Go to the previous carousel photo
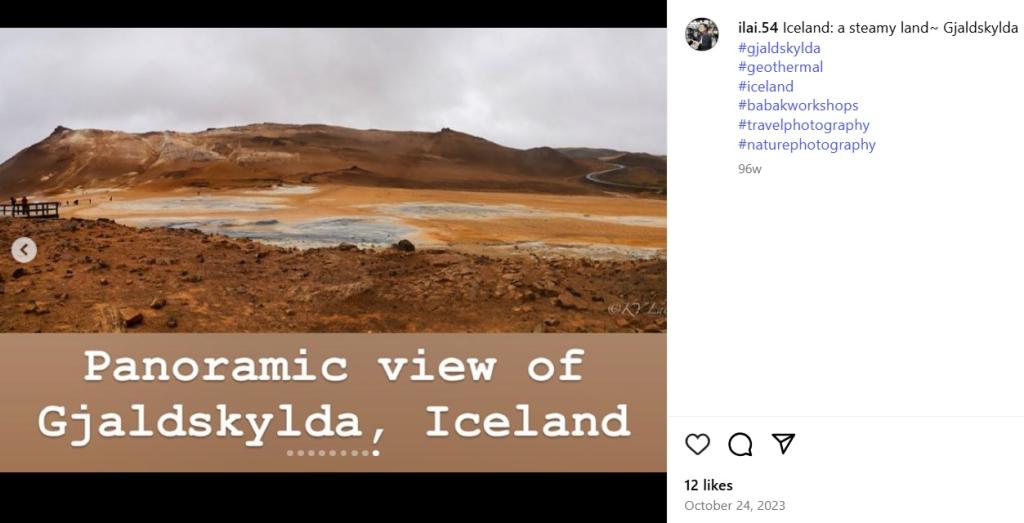 point(24,249)
